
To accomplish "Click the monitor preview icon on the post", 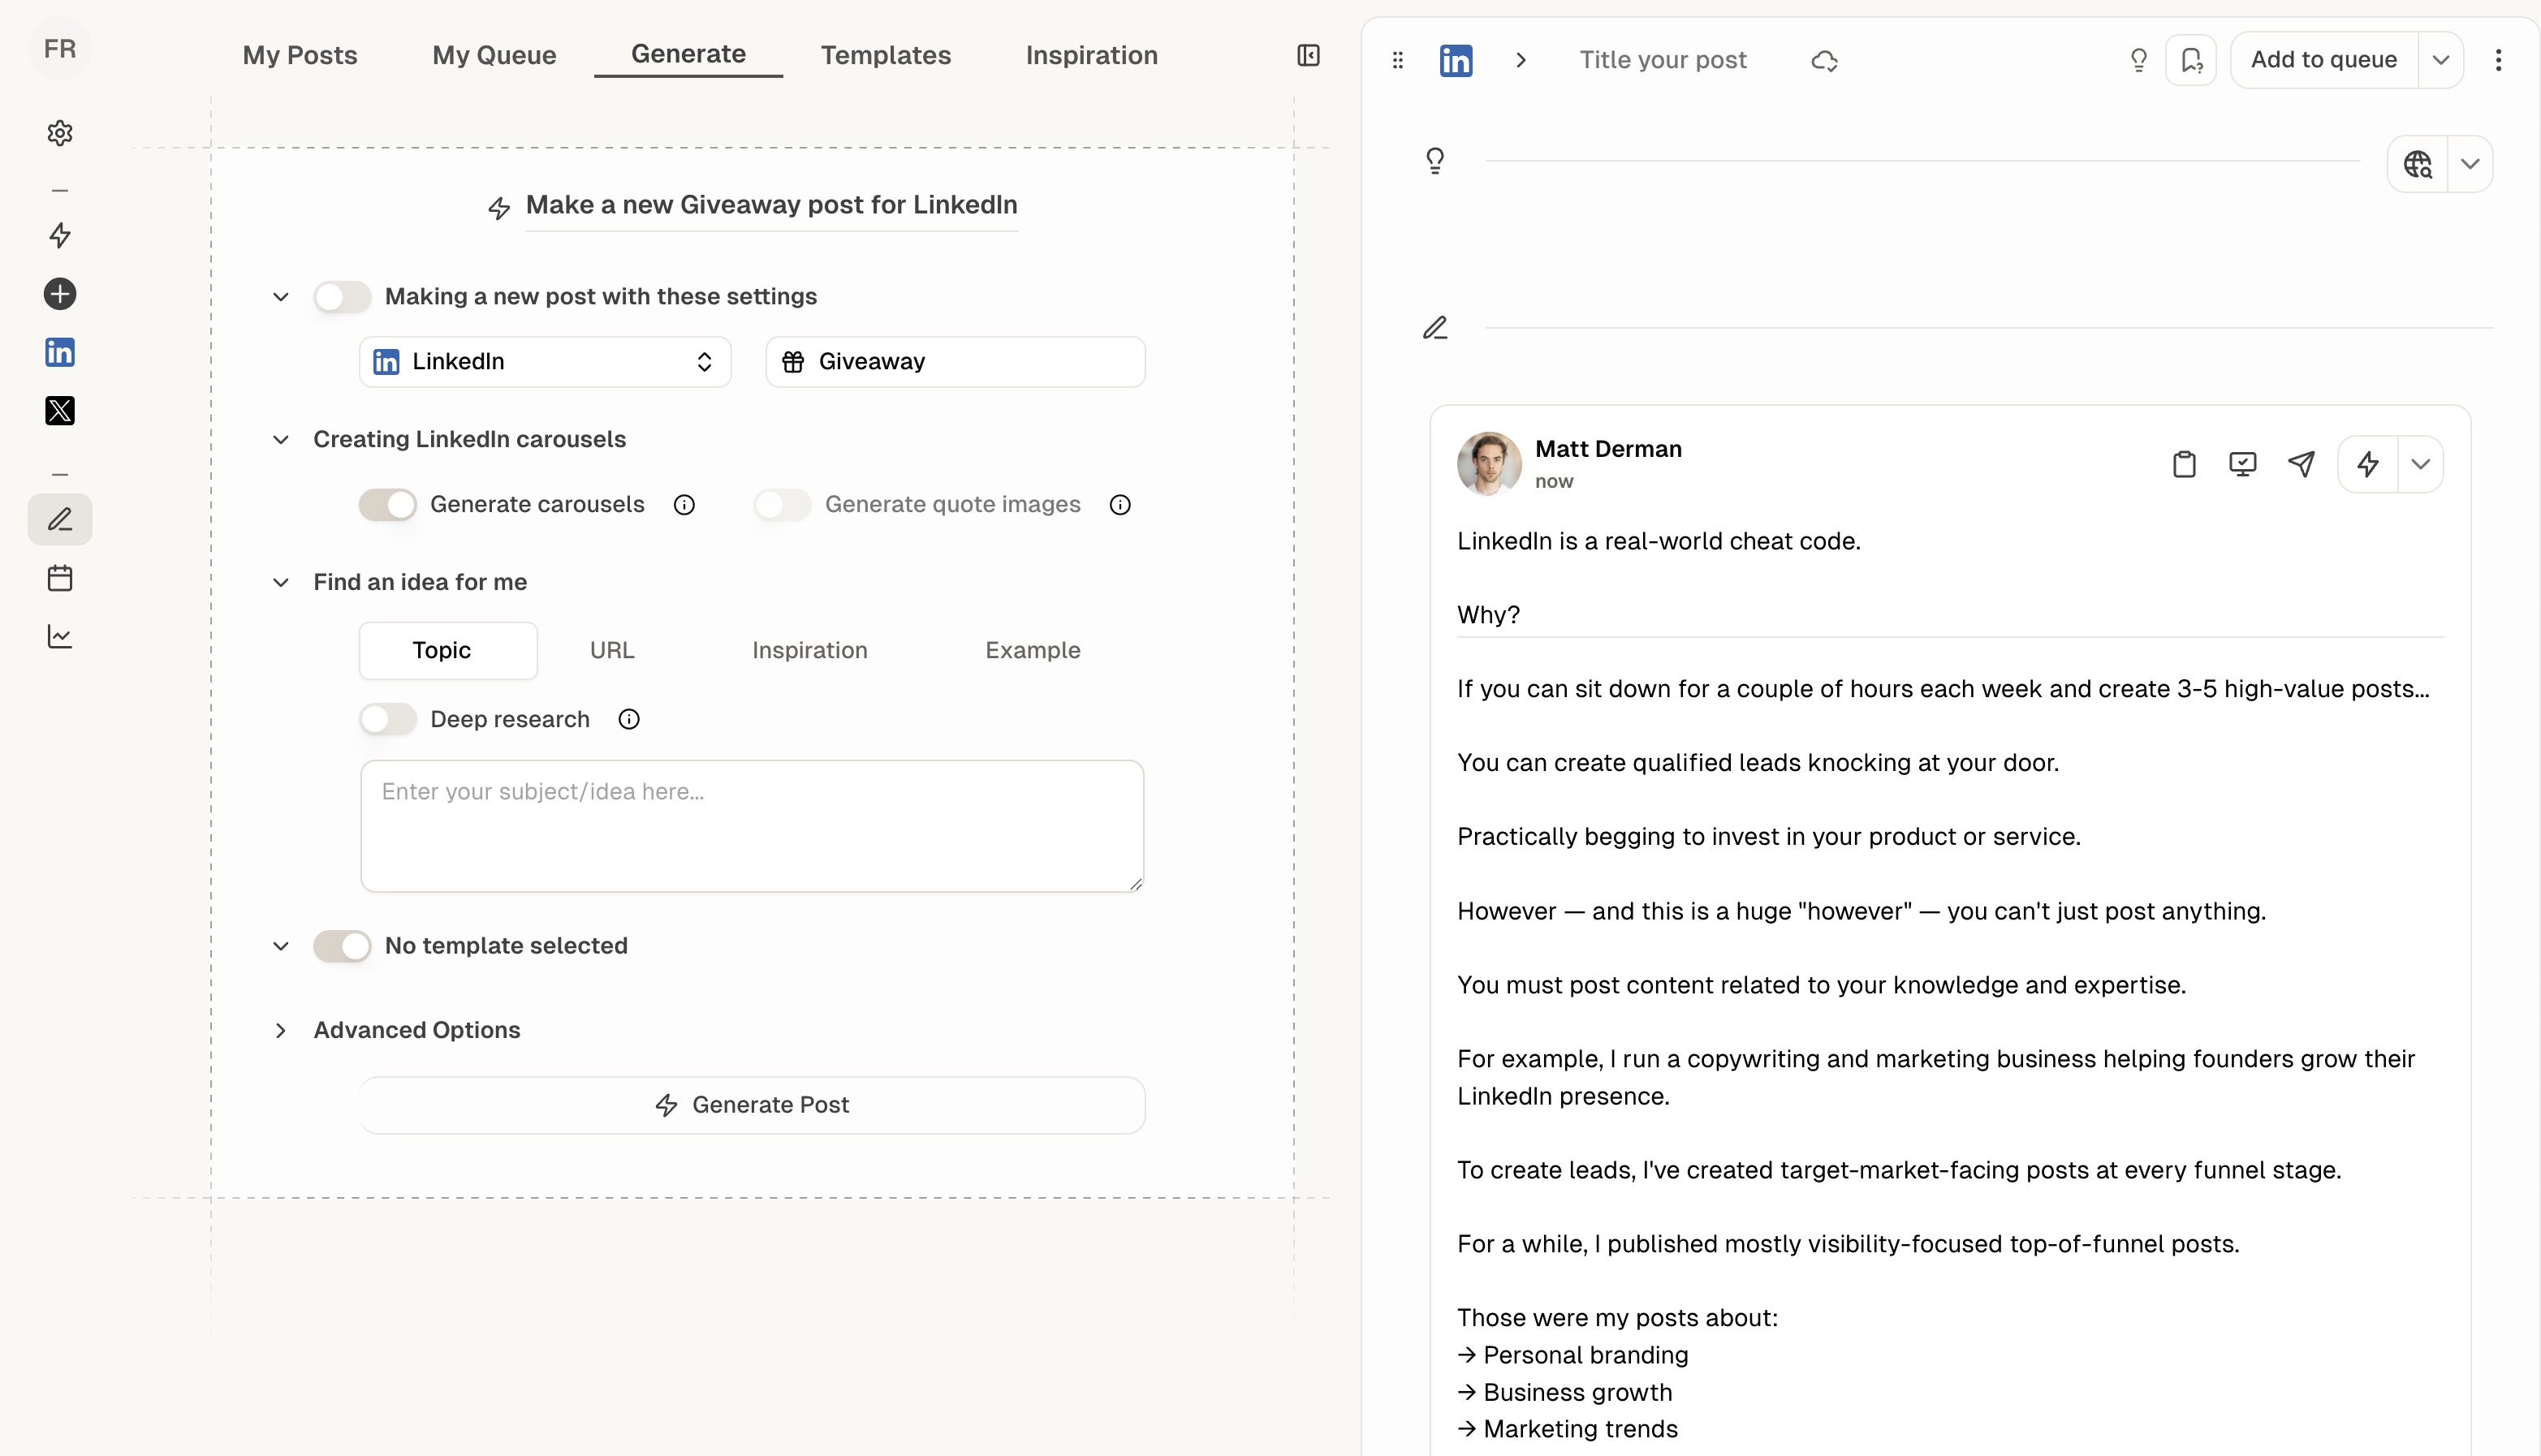I will pyautogui.click(x=2243, y=464).
